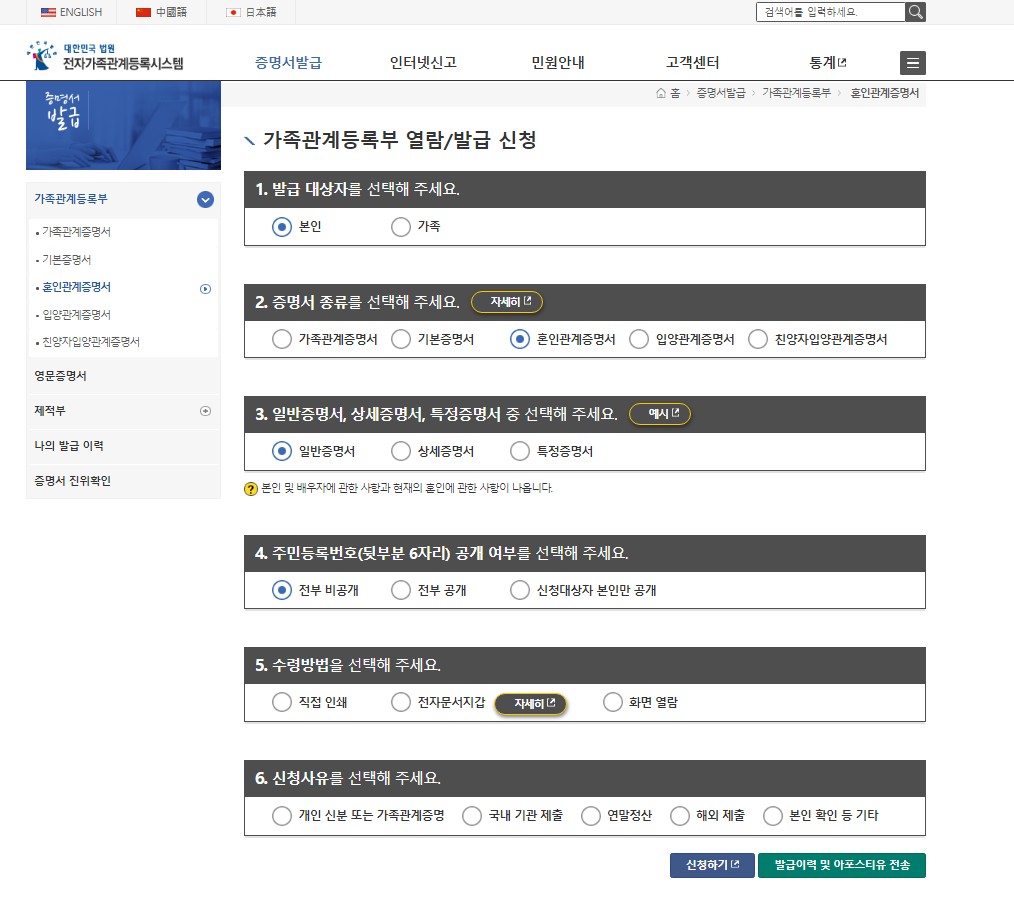Image resolution: width=1014 pixels, height=904 pixels.
Task: Open the hamburger menu at top right
Action: 912,62
